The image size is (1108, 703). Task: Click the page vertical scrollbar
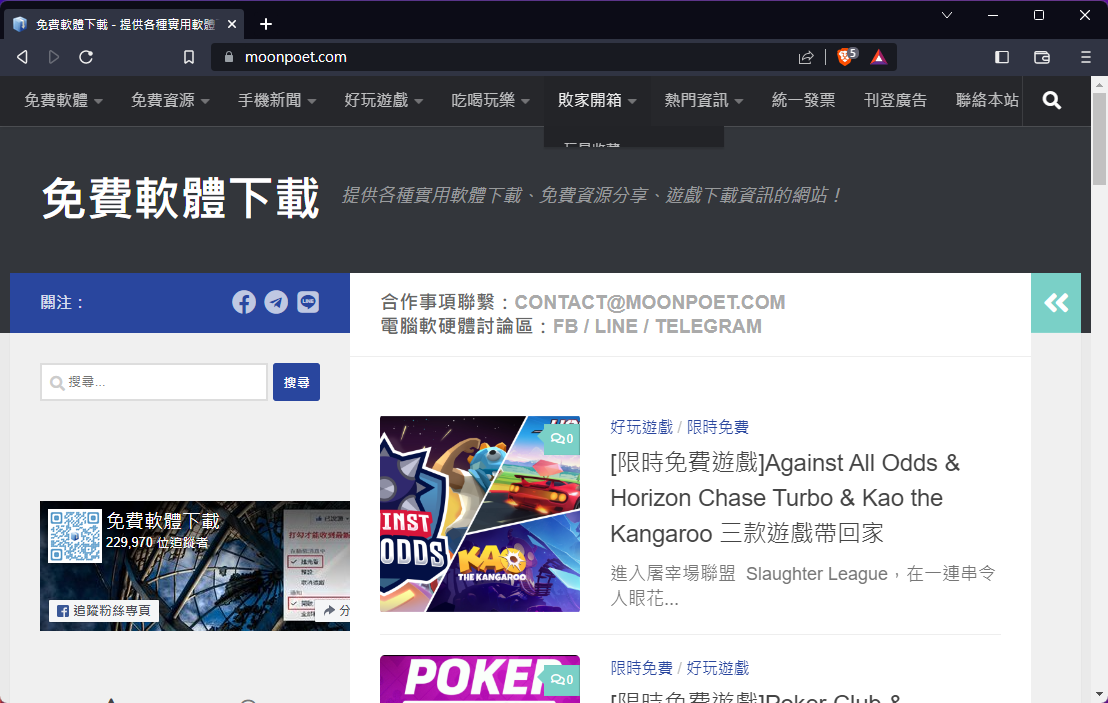(1099, 400)
